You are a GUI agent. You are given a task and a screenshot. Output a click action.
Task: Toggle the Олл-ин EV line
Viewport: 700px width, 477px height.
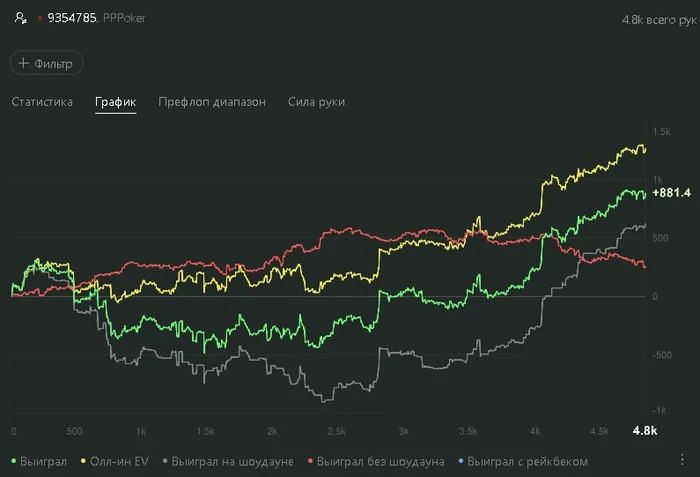pos(118,462)
